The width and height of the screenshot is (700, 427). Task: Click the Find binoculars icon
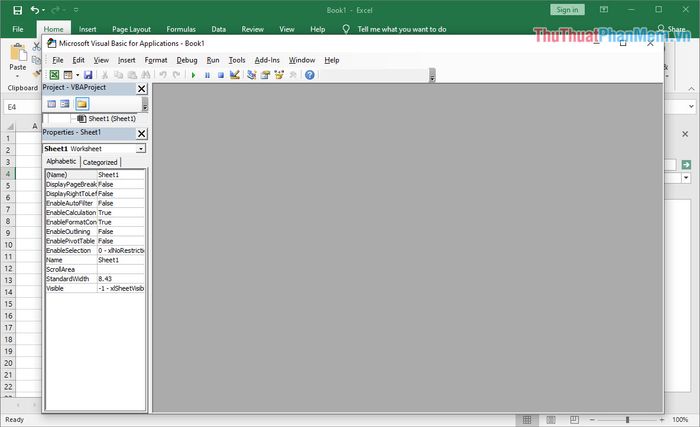pos(146,75)
